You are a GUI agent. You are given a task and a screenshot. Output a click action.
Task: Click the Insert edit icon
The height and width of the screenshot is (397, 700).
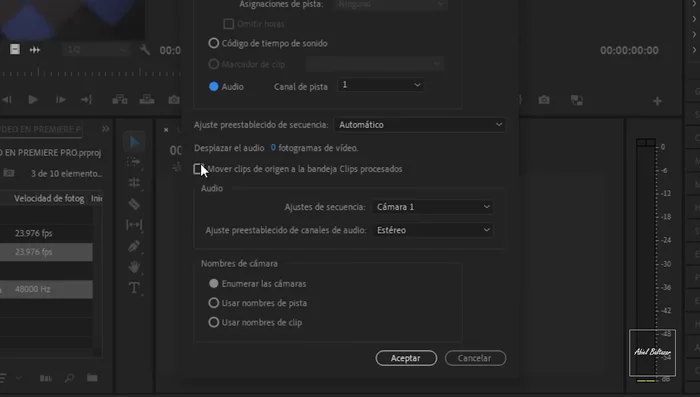pos(120,99)
